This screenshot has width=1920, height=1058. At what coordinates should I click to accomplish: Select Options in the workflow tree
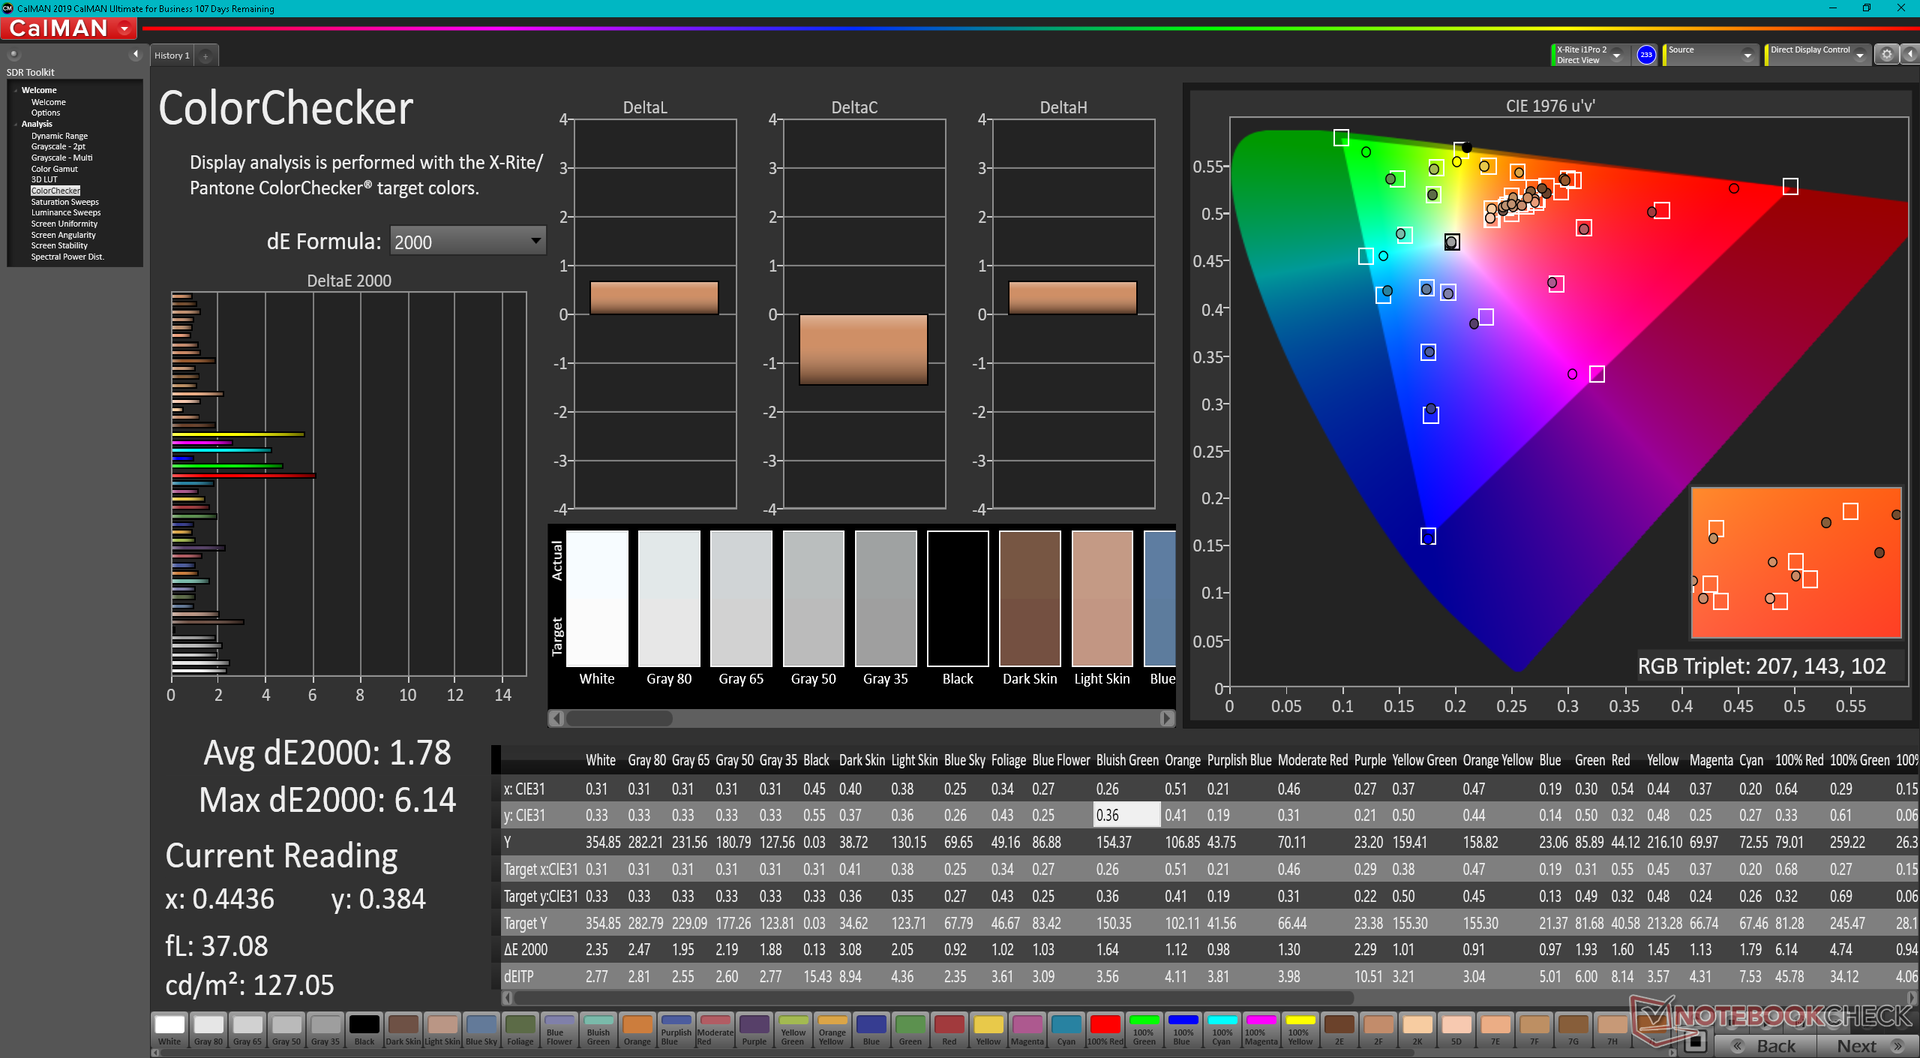coord(45,113)
